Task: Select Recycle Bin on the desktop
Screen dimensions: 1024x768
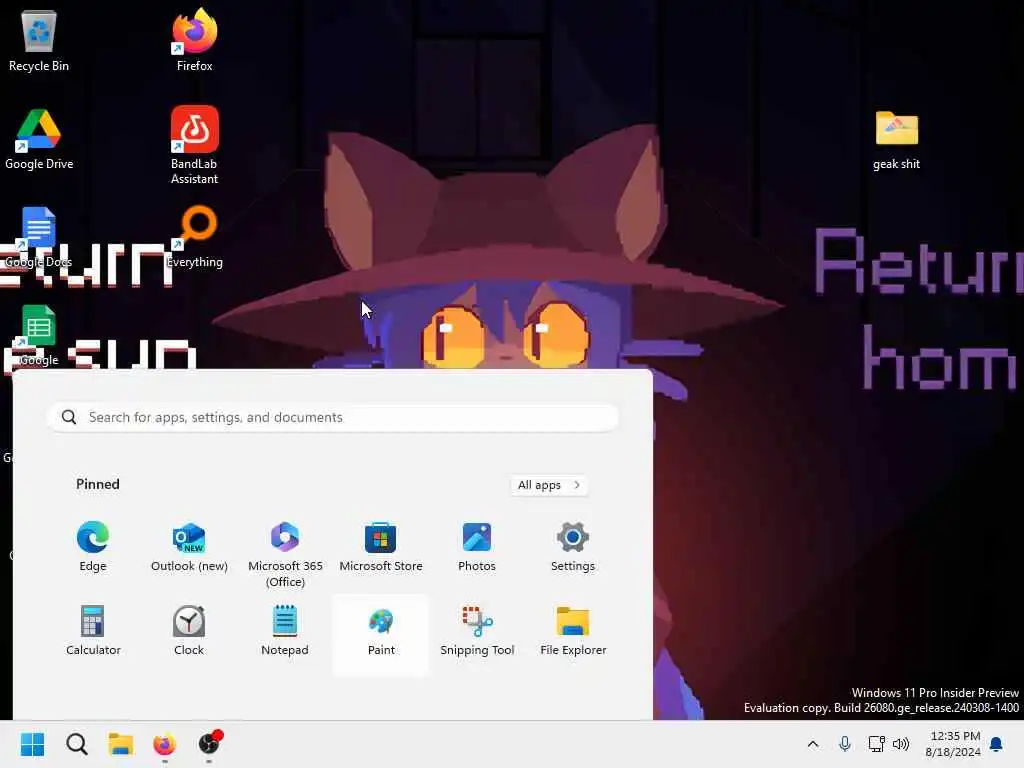Action: tap(39, 40)
